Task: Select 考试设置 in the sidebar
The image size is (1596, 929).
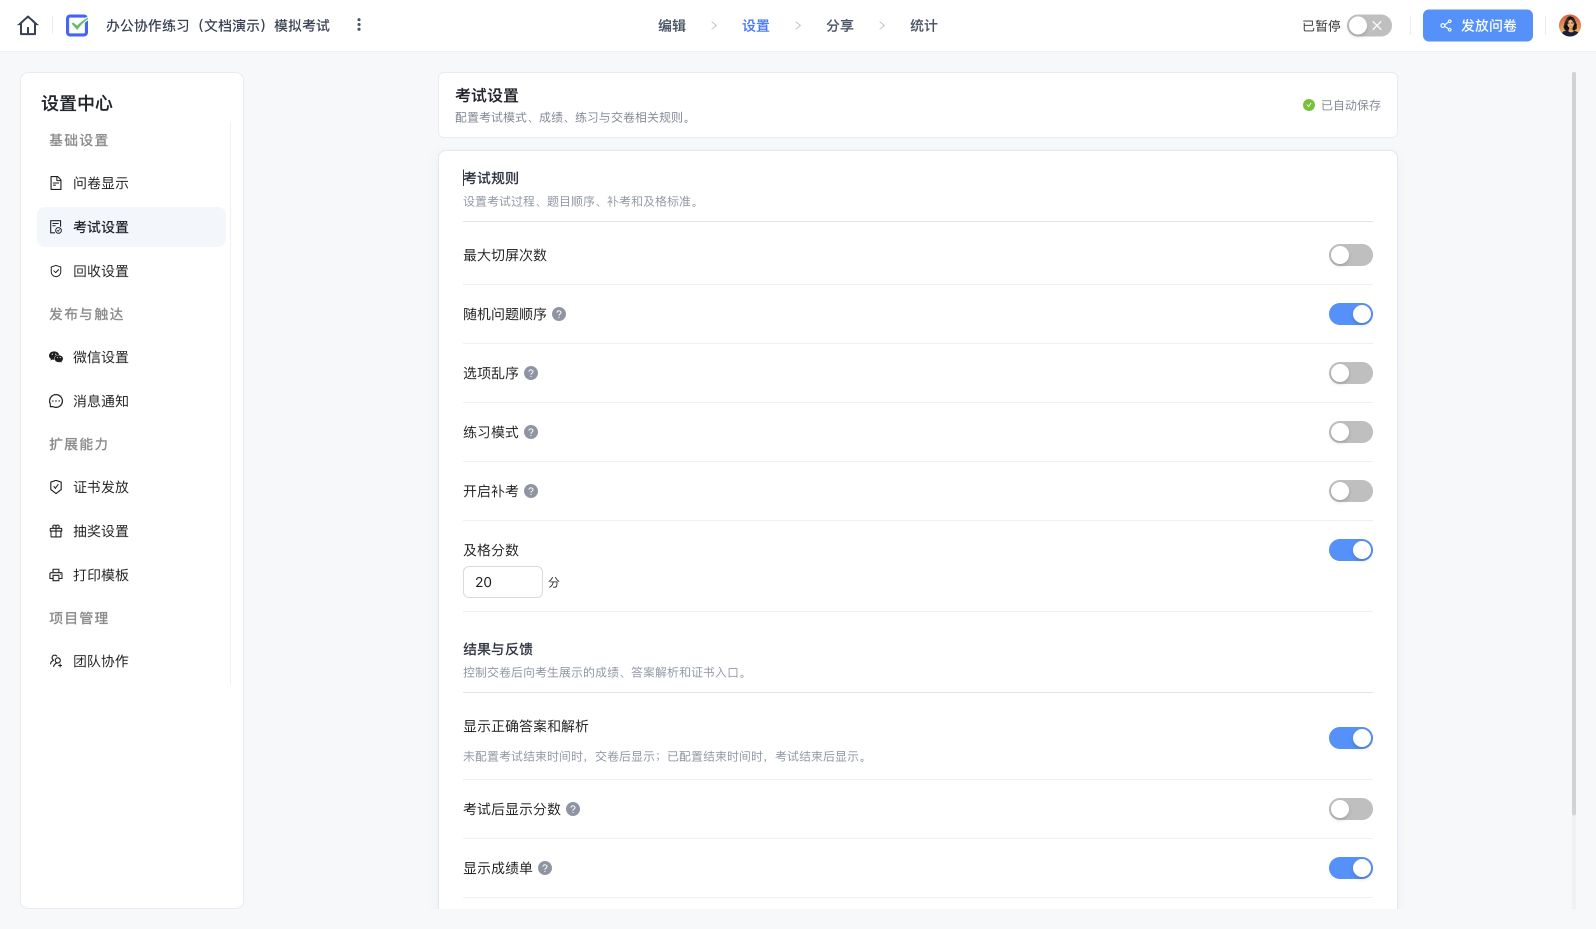Action: click(x=131, y=227)
